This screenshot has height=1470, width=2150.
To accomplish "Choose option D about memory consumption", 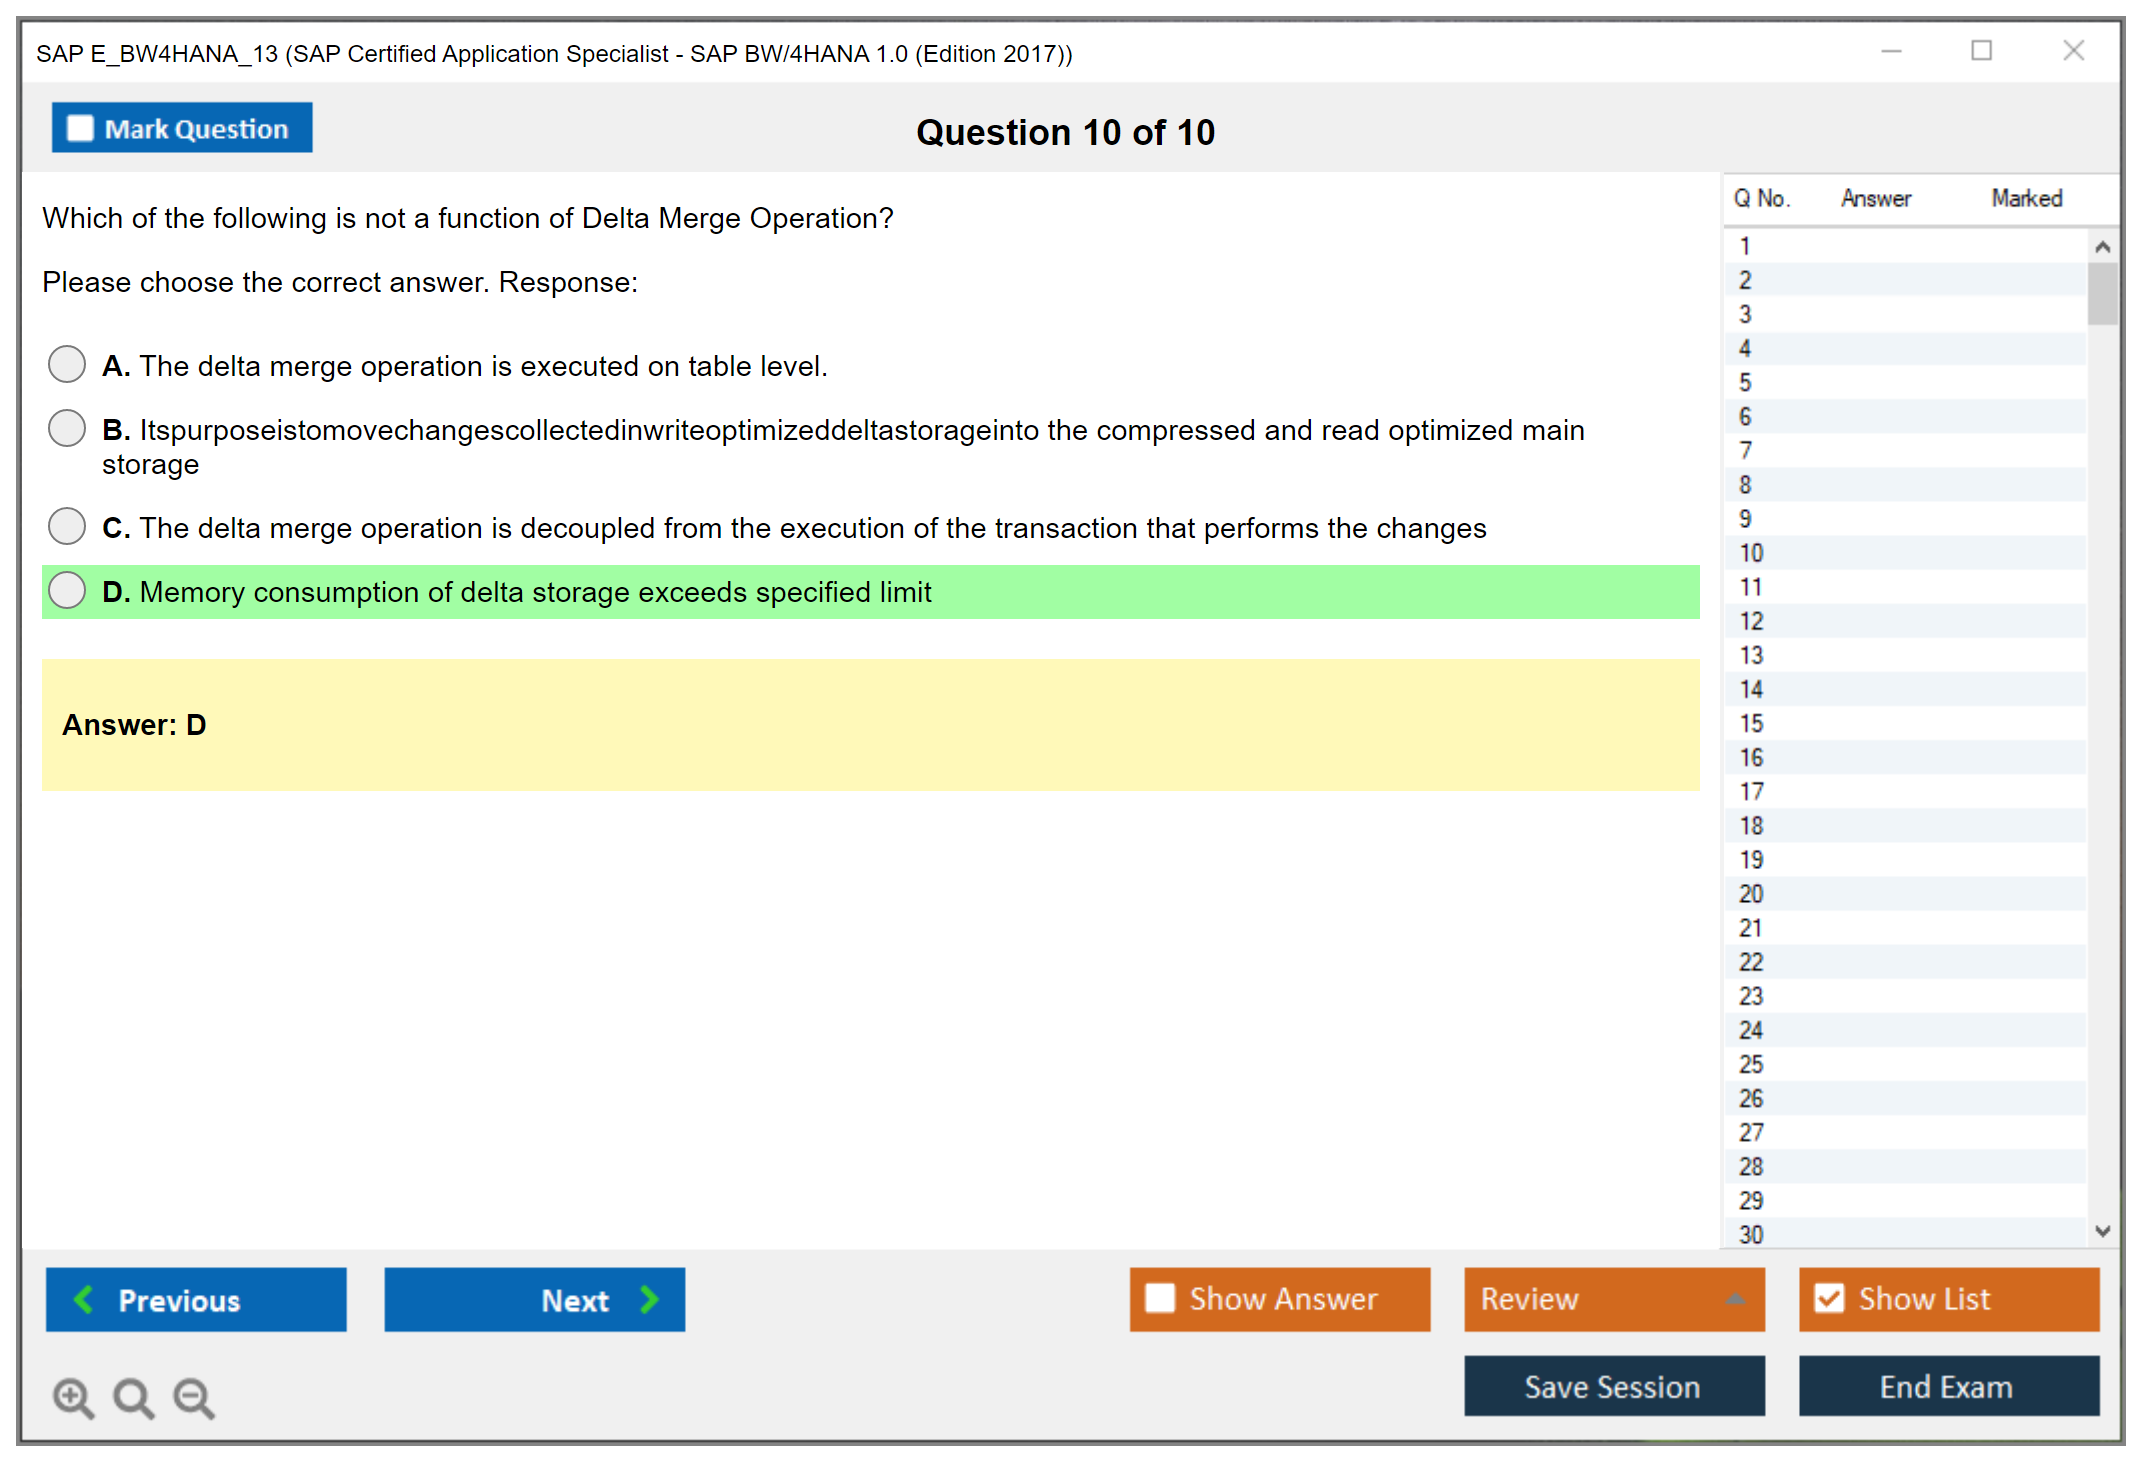I will [67, 590].
